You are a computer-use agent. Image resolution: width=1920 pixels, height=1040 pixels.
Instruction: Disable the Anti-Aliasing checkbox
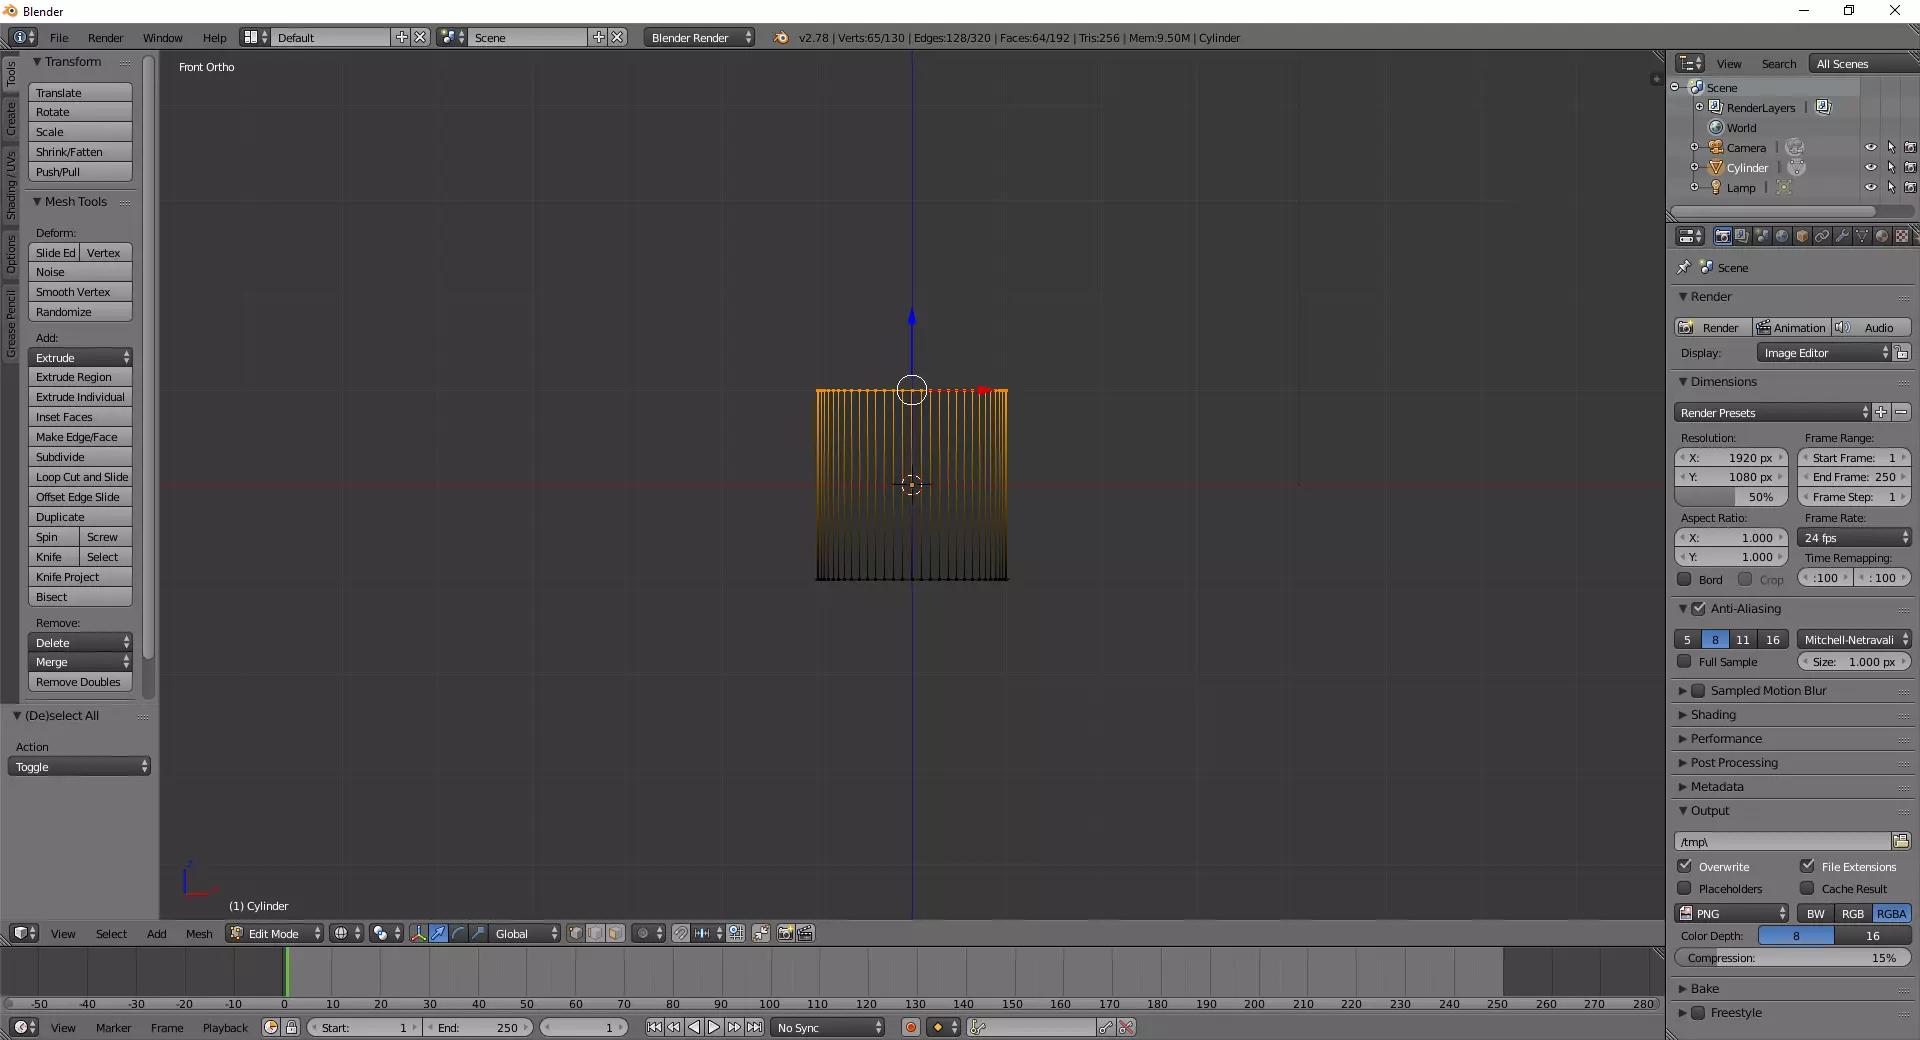pos(1698,608)
